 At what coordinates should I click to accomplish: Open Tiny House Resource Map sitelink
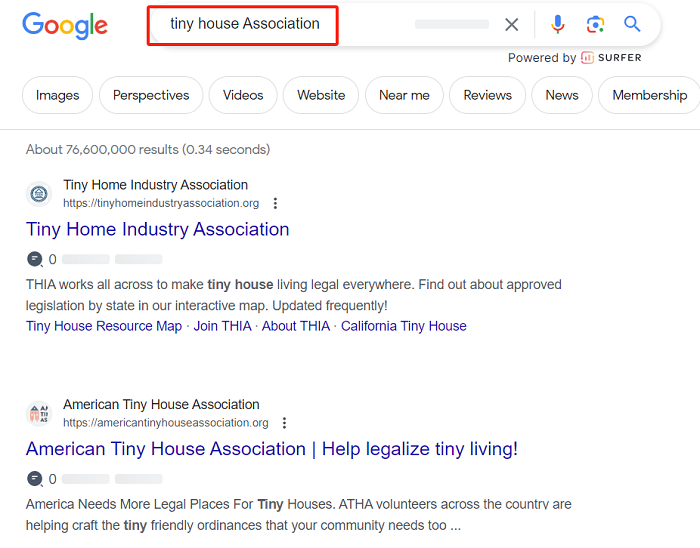point(104,326)
